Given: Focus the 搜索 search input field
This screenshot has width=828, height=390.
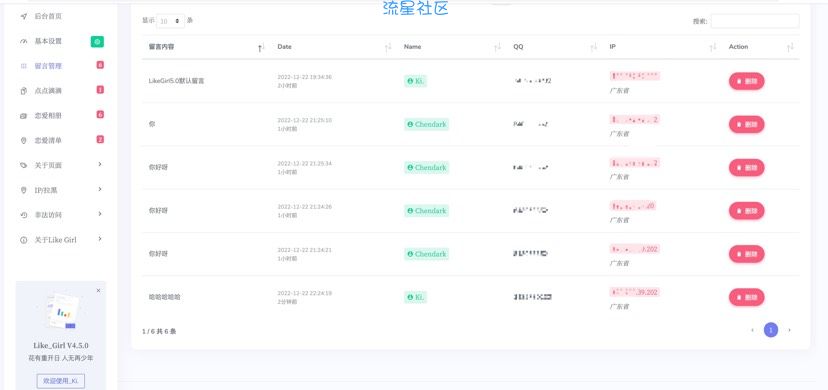Looking at the screenshot, I should [755, 21].
